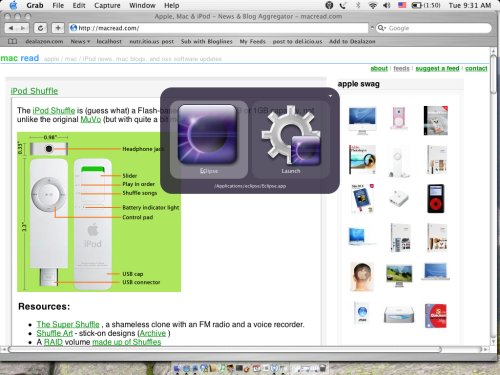The width and height of the screenshot is (500, 375).
Task: Open the Apple menu
Action: pyautogui.click(x=13, y=5)
